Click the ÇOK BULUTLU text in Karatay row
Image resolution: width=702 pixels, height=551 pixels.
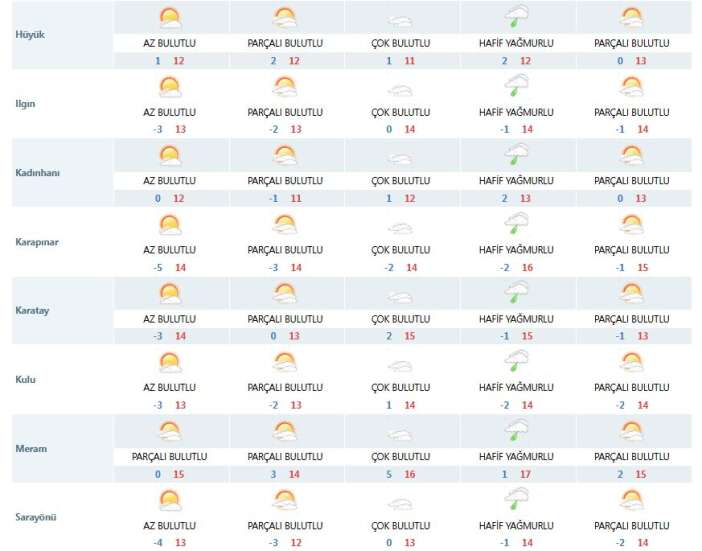click(x=401, y=318)
